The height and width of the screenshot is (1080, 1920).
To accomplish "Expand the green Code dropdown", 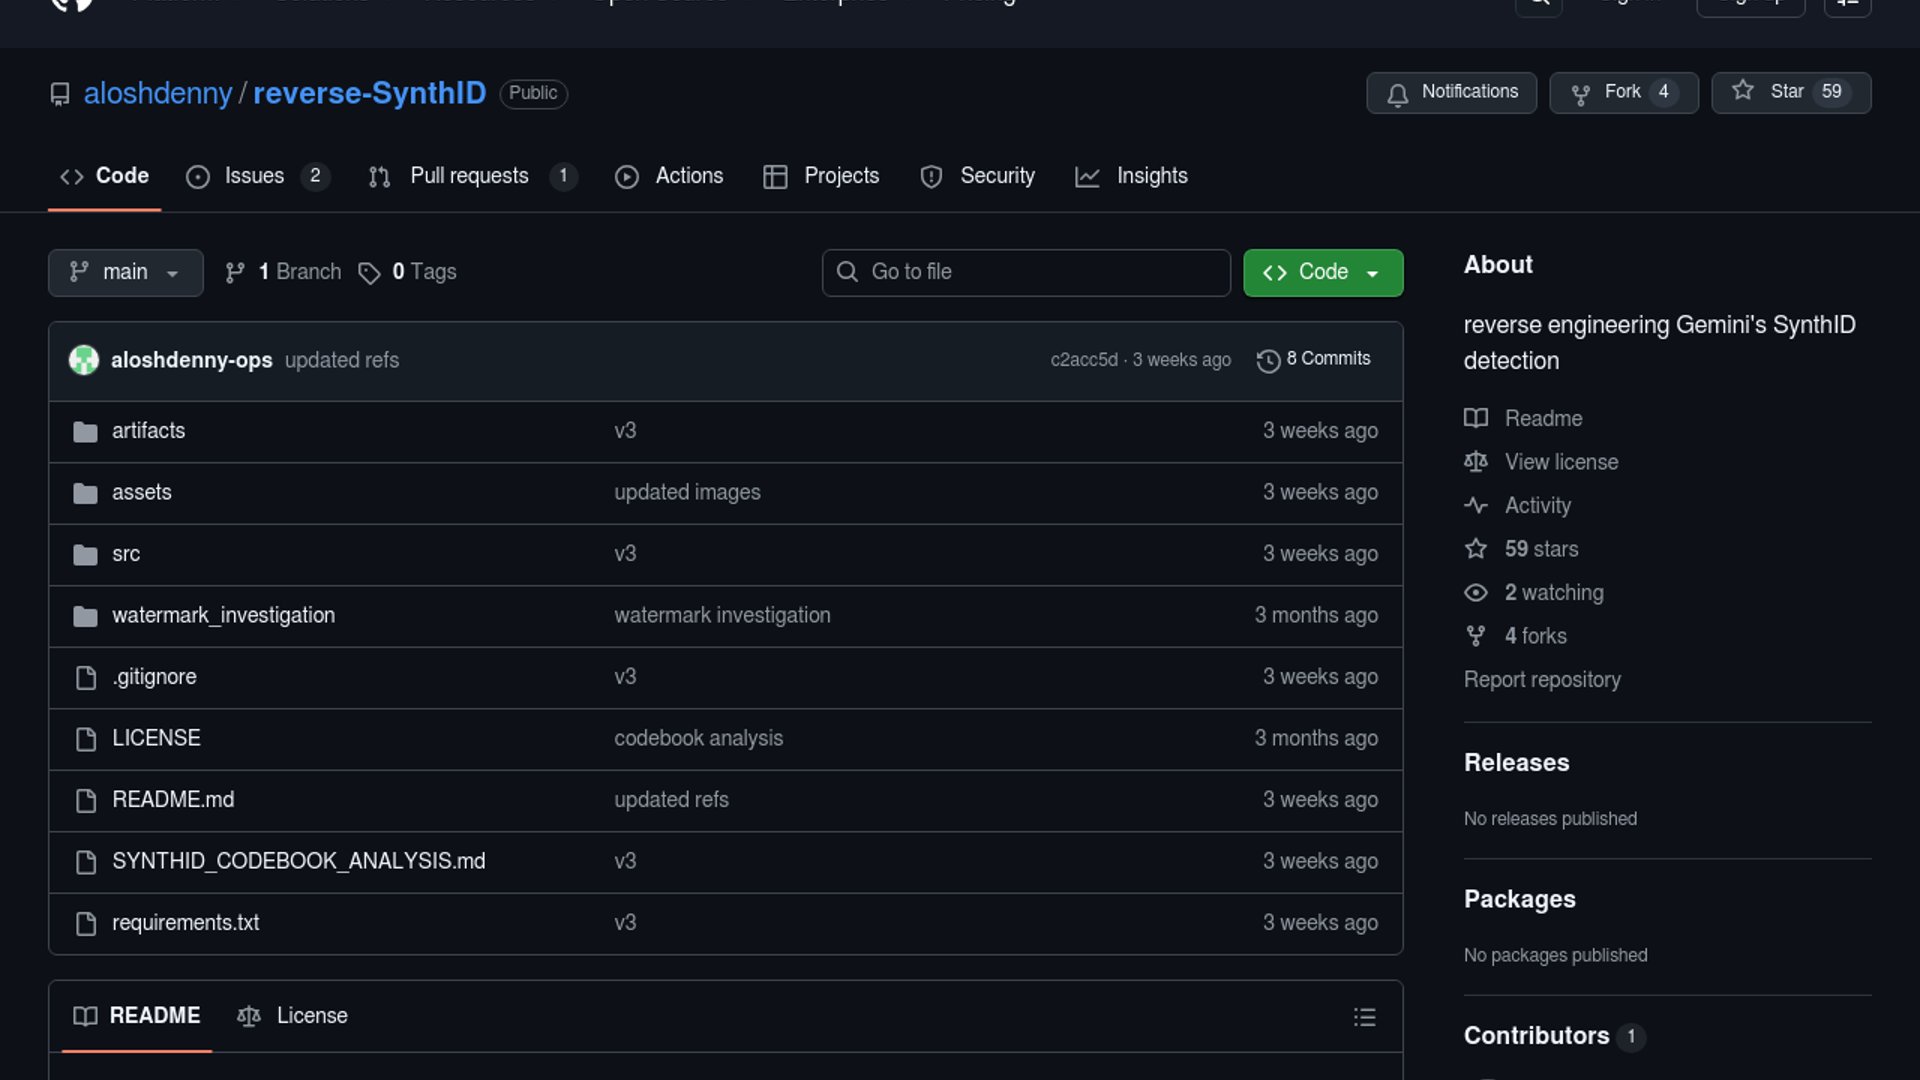I will [x=1322, y=272].
